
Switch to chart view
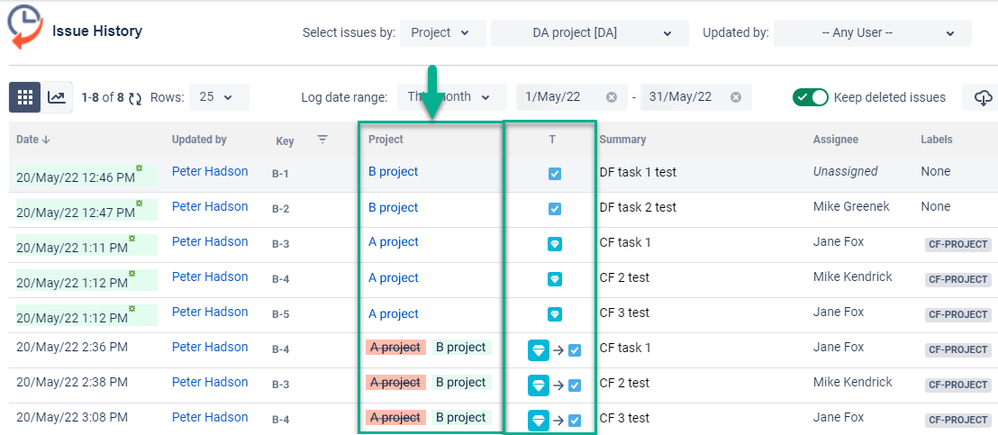point(57,97)
